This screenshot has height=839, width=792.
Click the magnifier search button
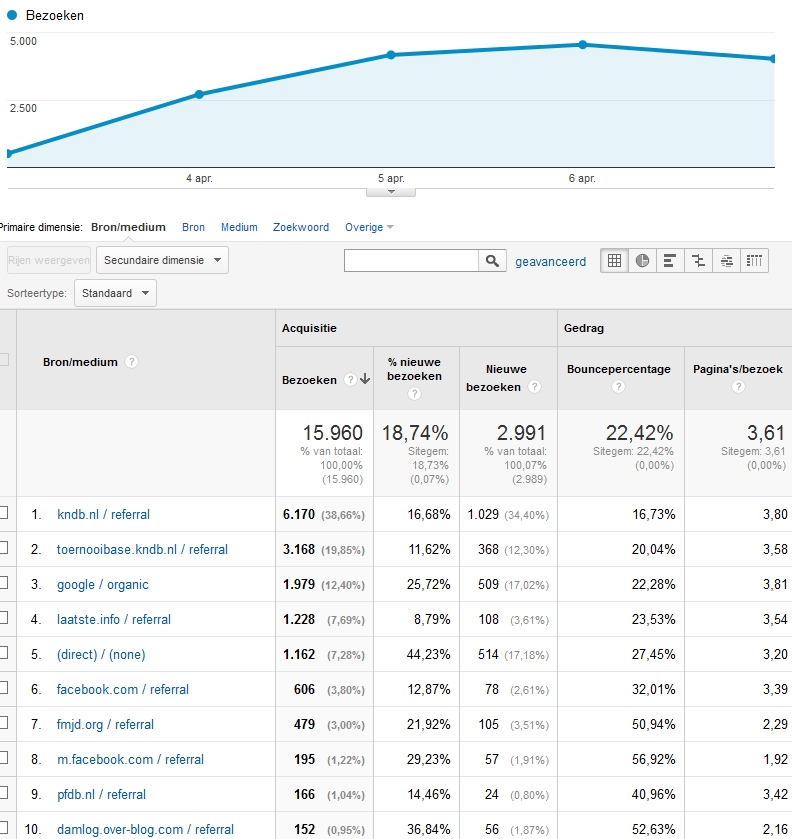click(x=492, y=261)
